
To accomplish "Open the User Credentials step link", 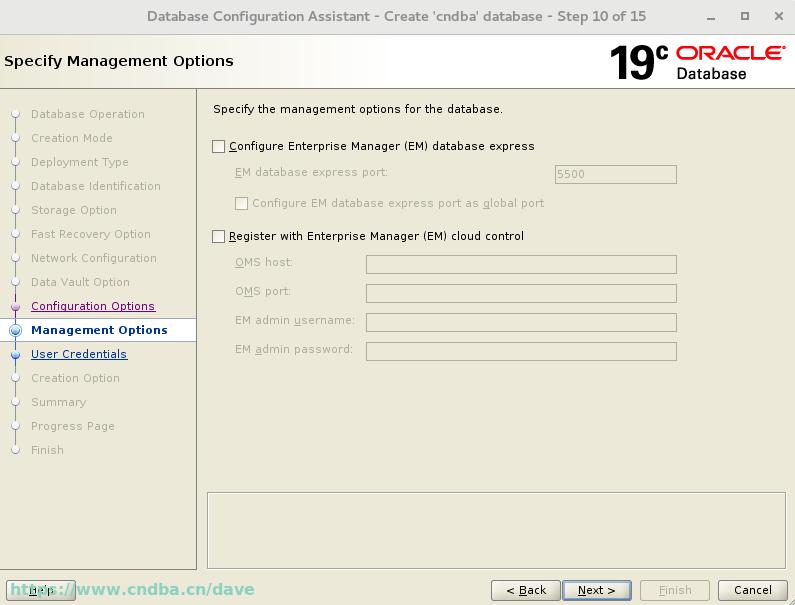I will (x=79, y=354).
